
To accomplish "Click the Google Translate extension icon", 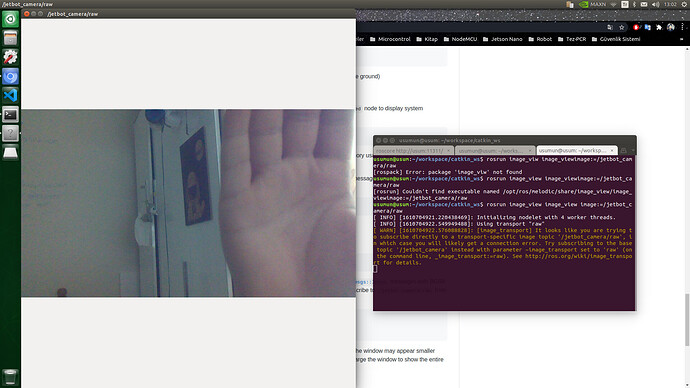I will tap(647, 27).
